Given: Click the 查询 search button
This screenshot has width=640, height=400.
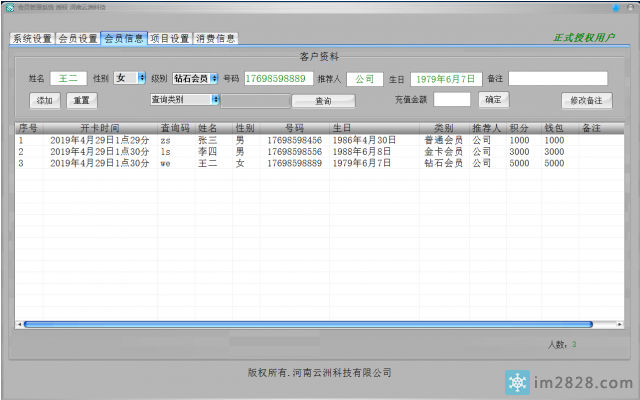Looking at the screenshot, I should tap(323, 101).
